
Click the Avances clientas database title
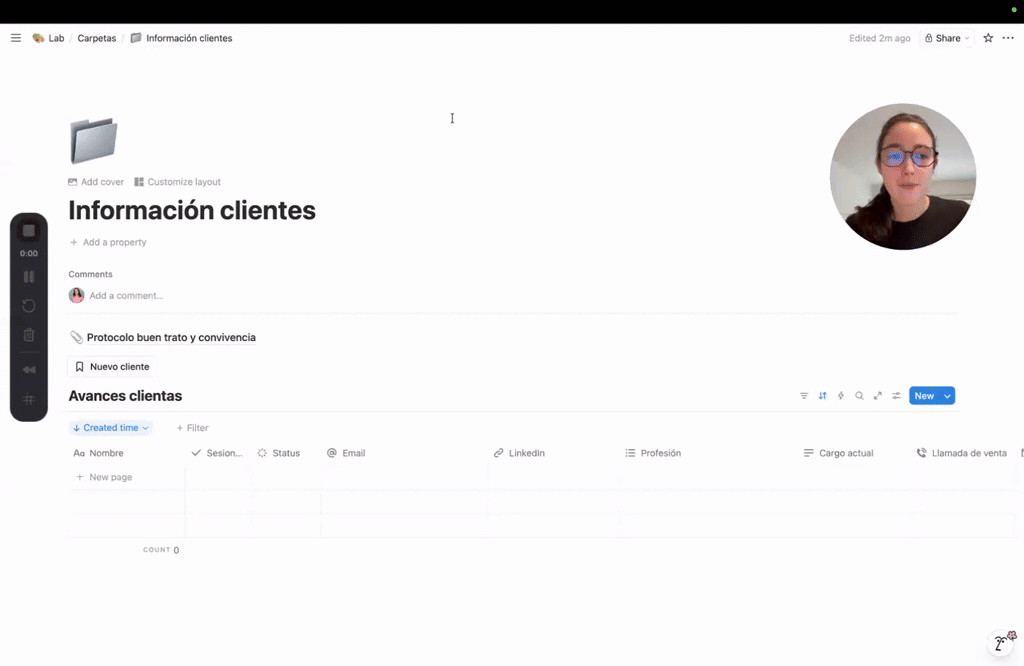[125, 396]
